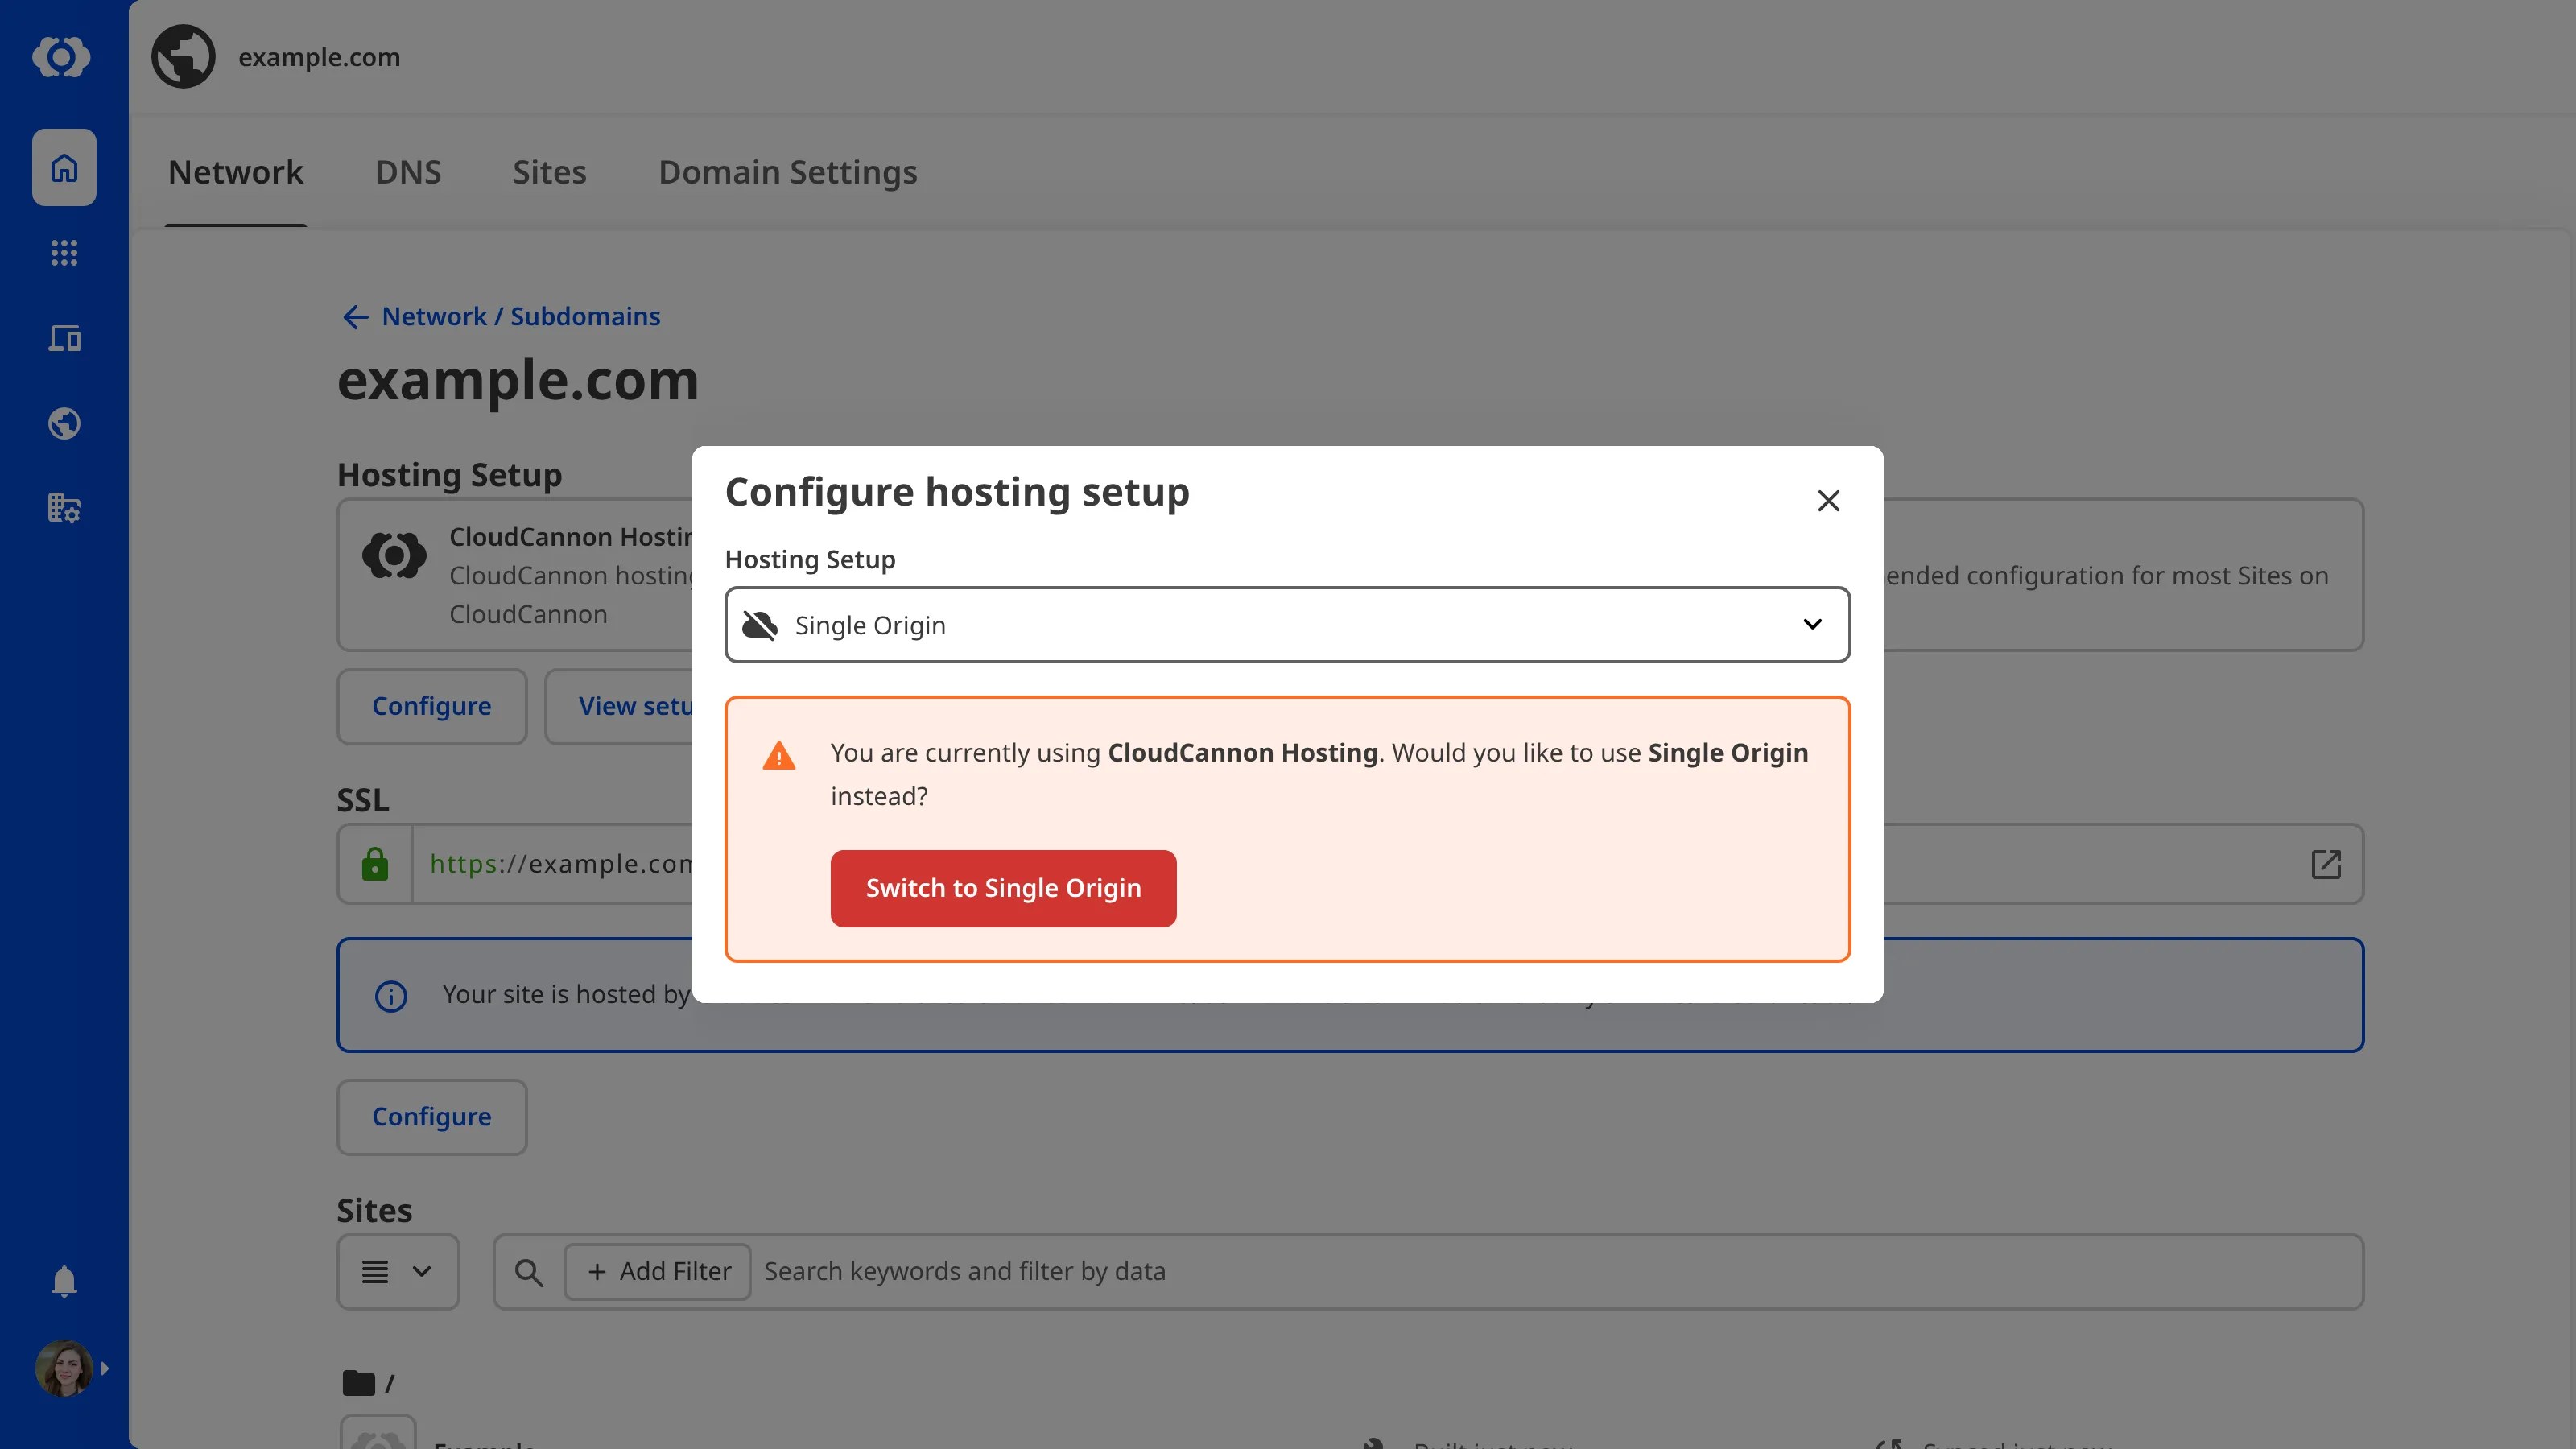Image resolution: width=2576 pixels, height=1449 pixels.
Task: Open the Hosting Setup dropdown in dialog
Action: coord(1287,624)
